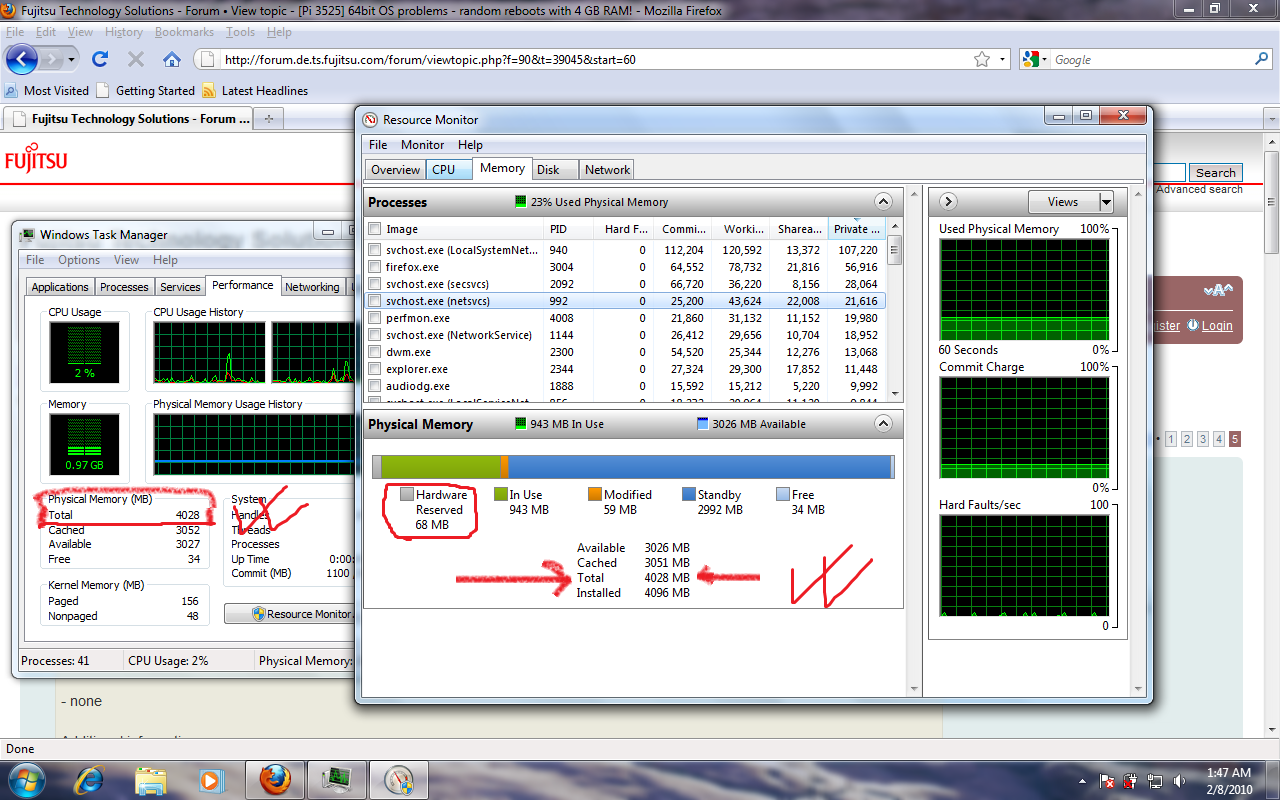1280x800 pixels.
Task: Check the audiodg.exe process box
Action: click(x=375, y=386)
